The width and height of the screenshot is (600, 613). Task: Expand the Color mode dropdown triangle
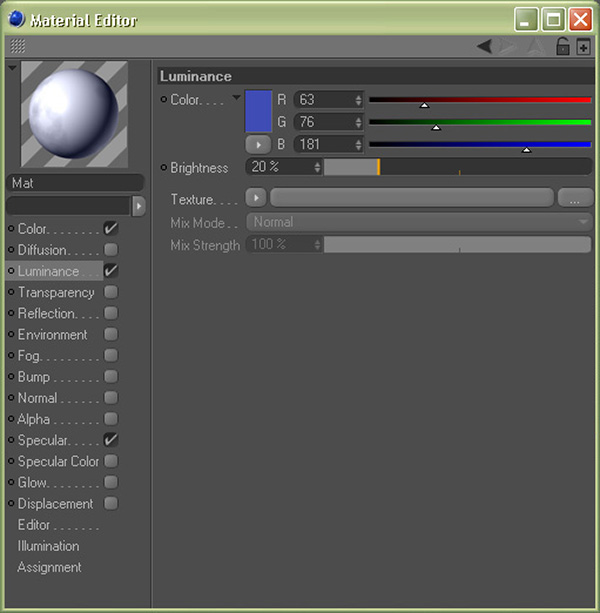(236, 98)
